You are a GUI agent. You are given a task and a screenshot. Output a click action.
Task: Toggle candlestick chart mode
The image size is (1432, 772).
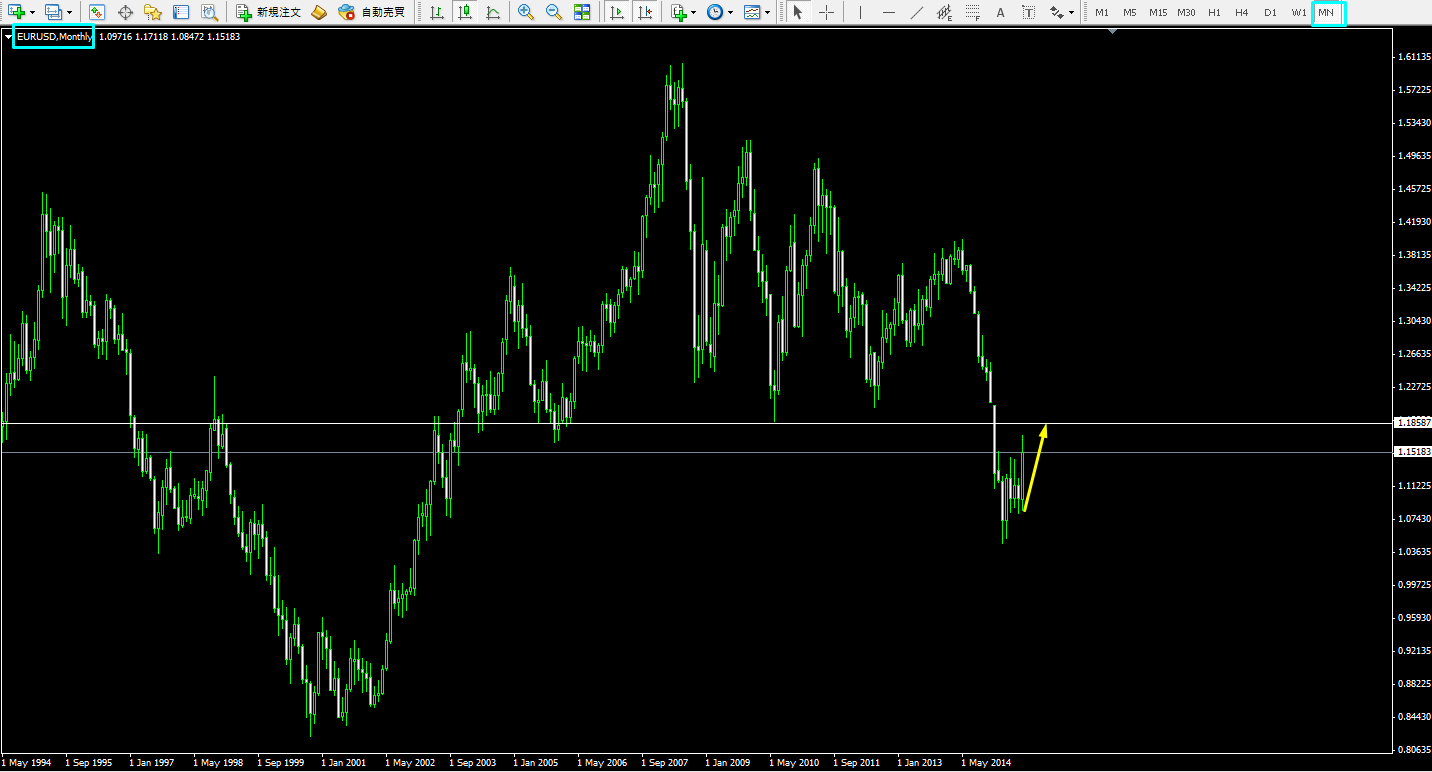[x=464, y=12]
